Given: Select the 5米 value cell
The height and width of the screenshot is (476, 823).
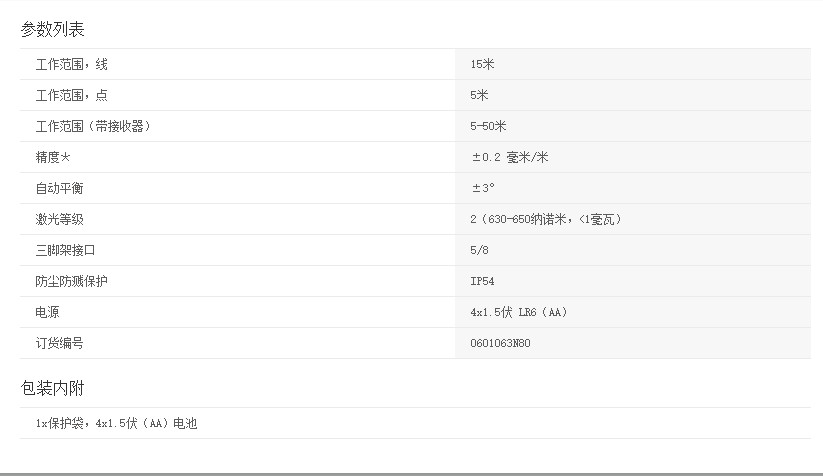Looking at the screenshot, I should [x=480, y=96].
